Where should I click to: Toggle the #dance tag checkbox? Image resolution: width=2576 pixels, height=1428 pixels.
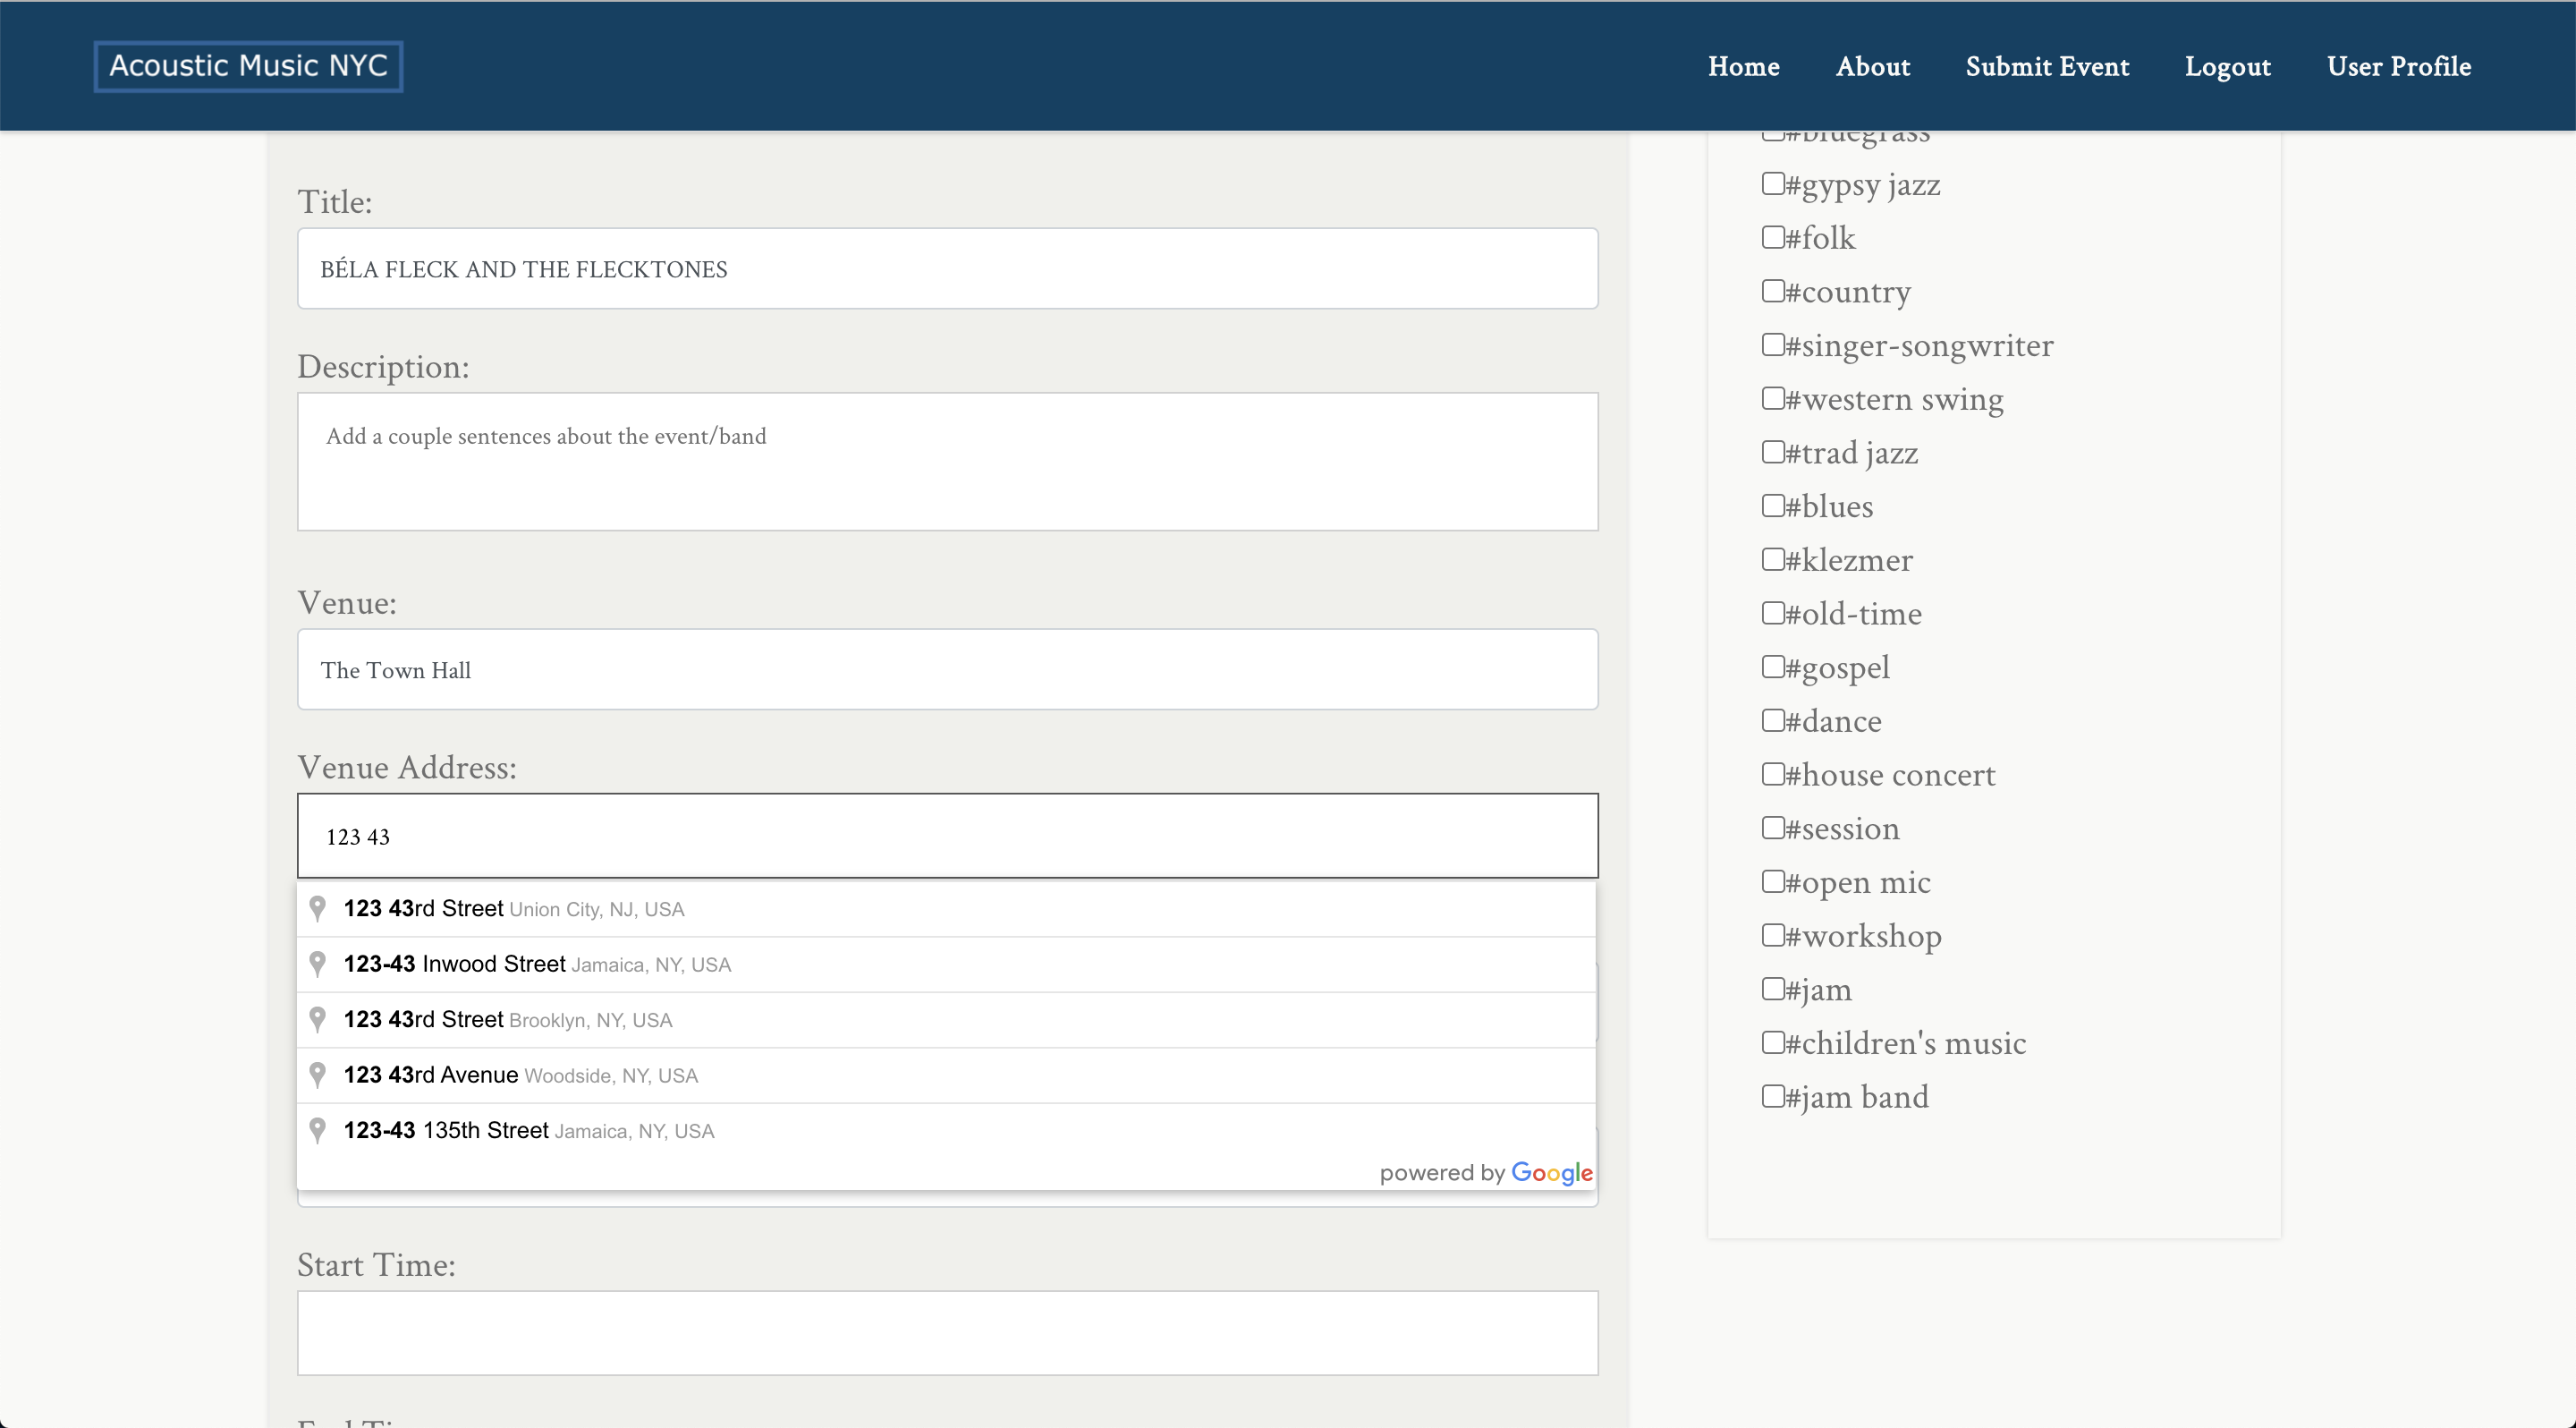point(1772,720)
